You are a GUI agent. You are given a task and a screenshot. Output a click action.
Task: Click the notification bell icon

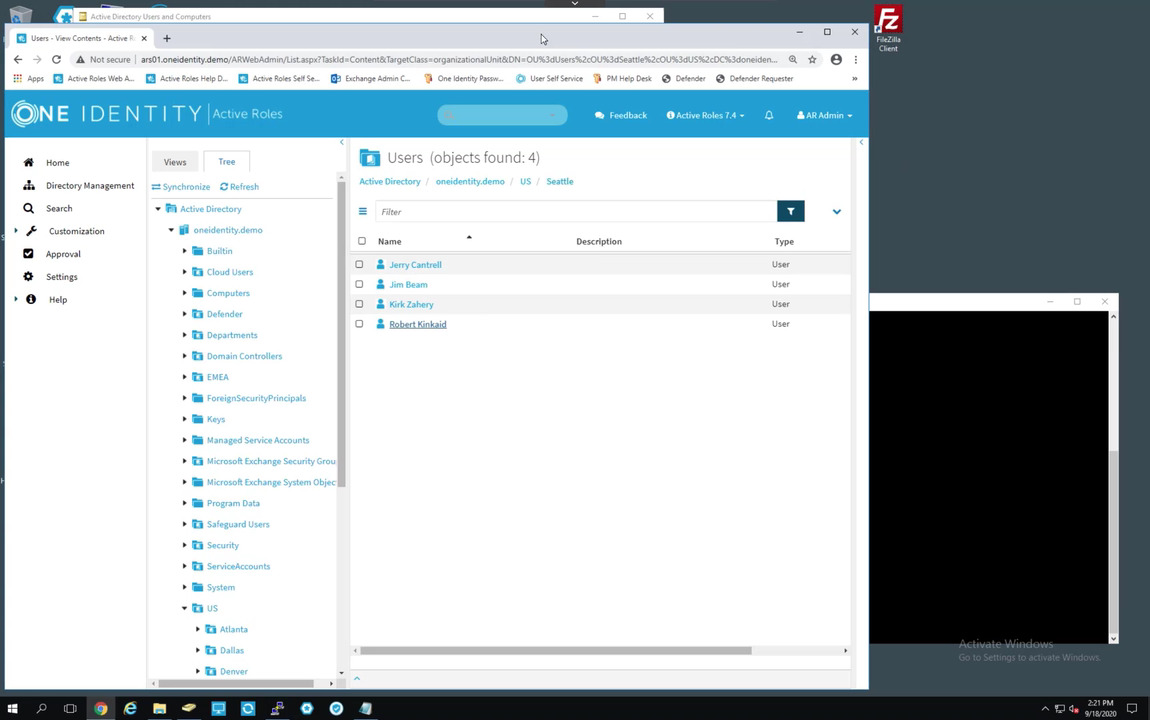769,115
